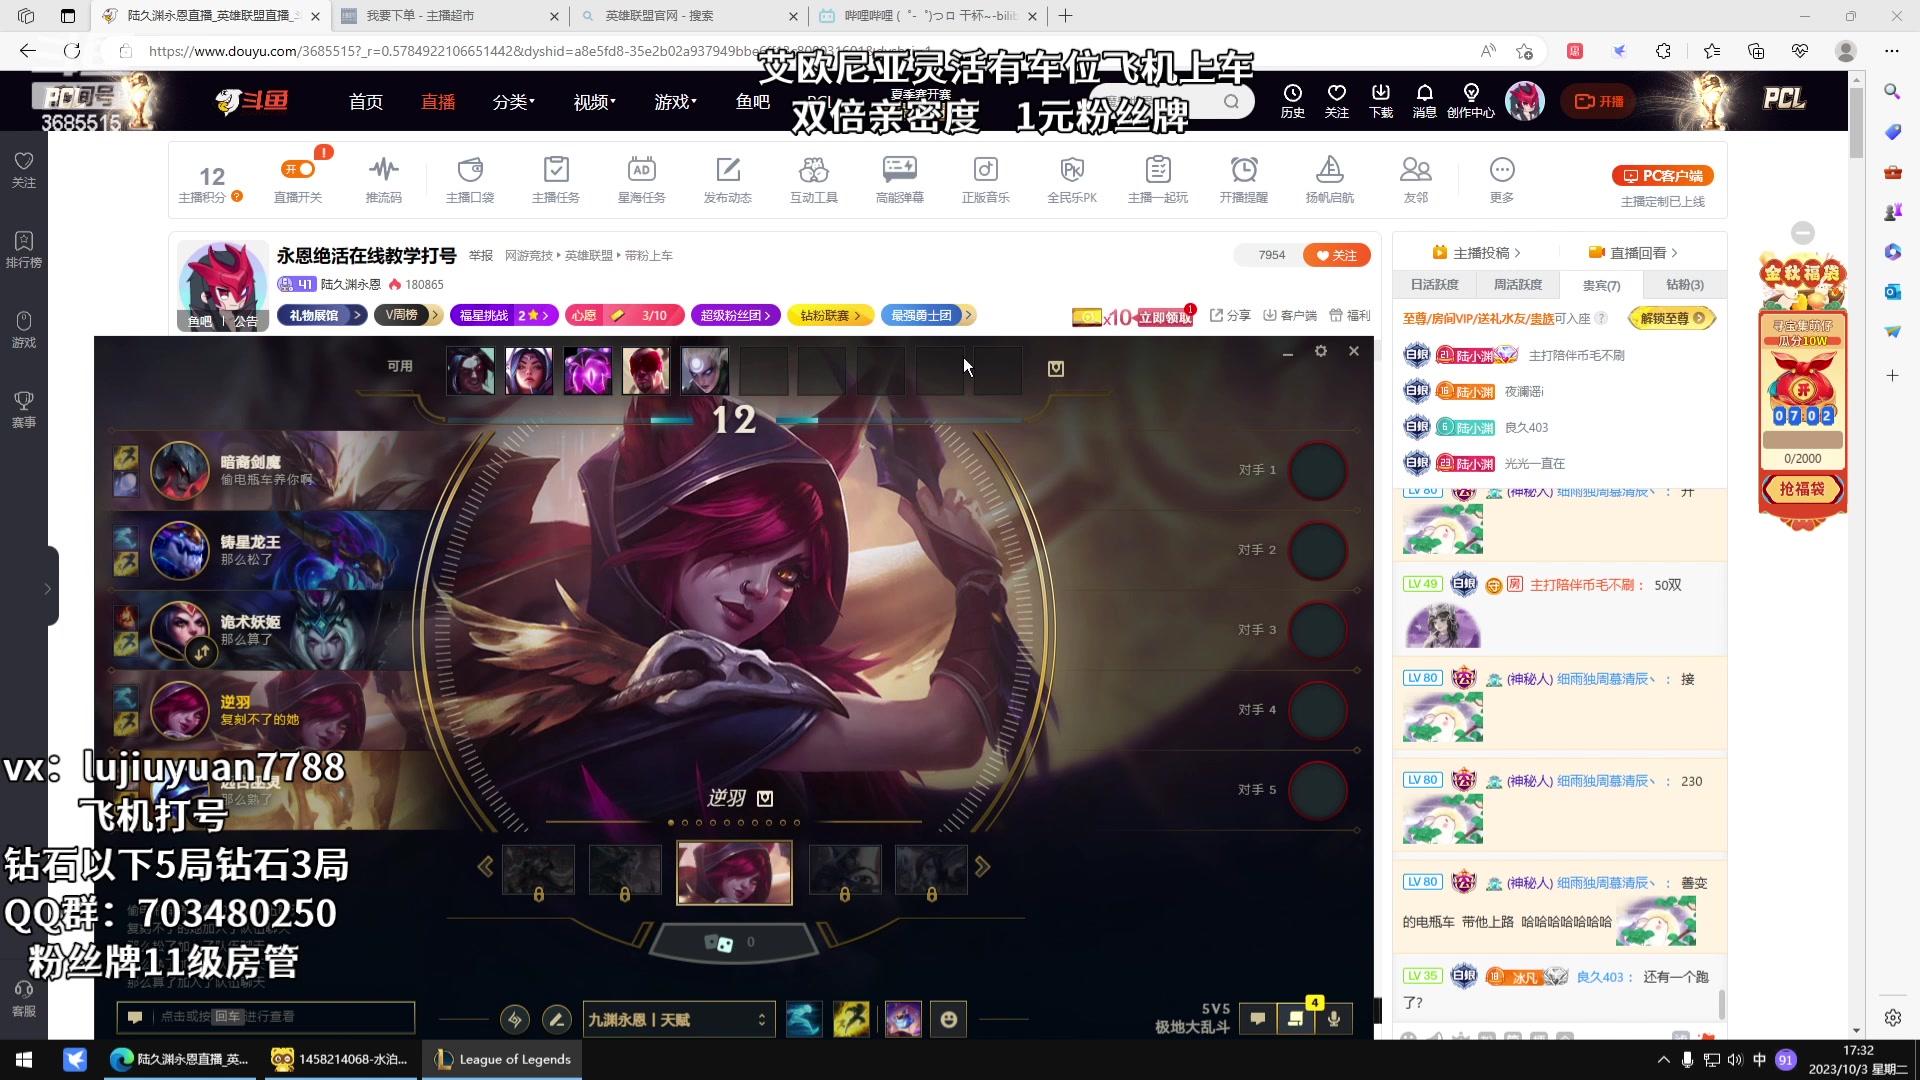Open the 高能弹幕 danmaku icon

point(900,179)
